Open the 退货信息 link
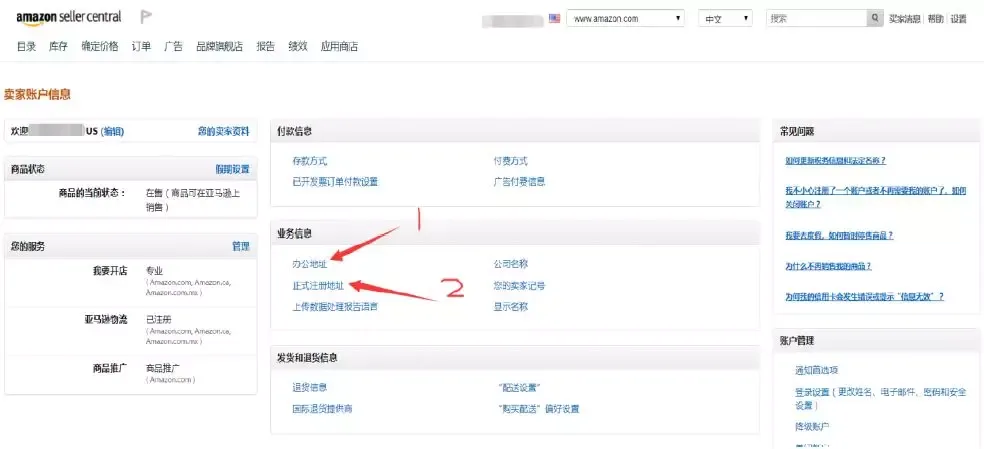This screenshot has width=984, height=449. [309, 387]
